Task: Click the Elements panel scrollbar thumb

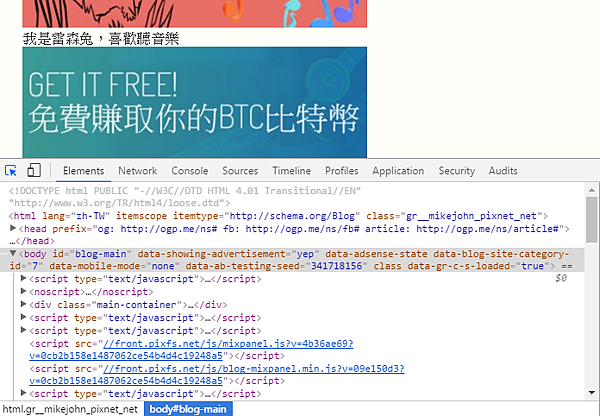Action: (592, 219)
